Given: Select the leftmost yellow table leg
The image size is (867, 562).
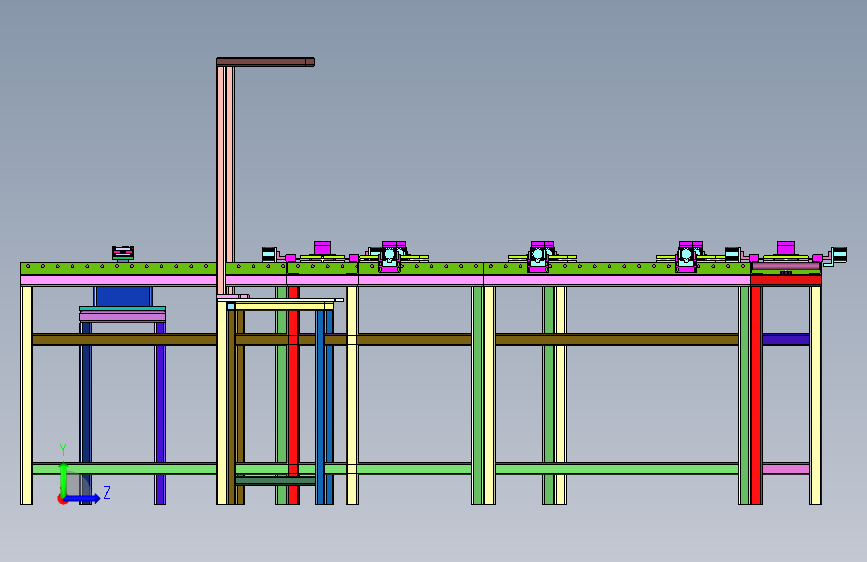Looking at the screenshot, I should point(26,395).
